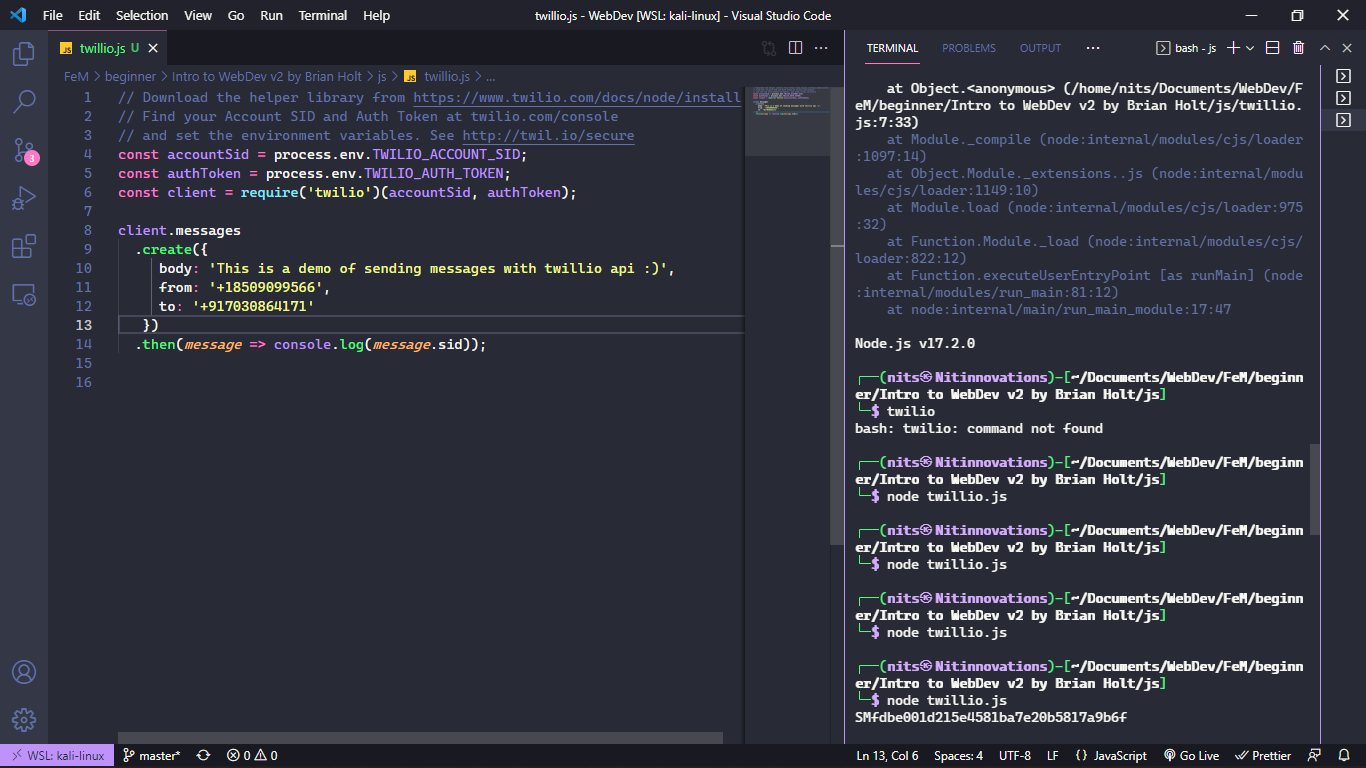The height and width of the screenshot is (768, 1366).
Task: Toggle Prettier formatter in status bar
Action: pyautogui.click(x=1263, y=756)
